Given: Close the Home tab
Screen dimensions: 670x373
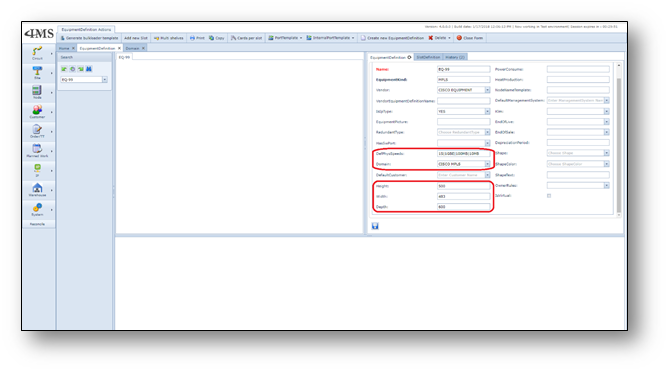Looking at the screenshot, I should (73, 48).
